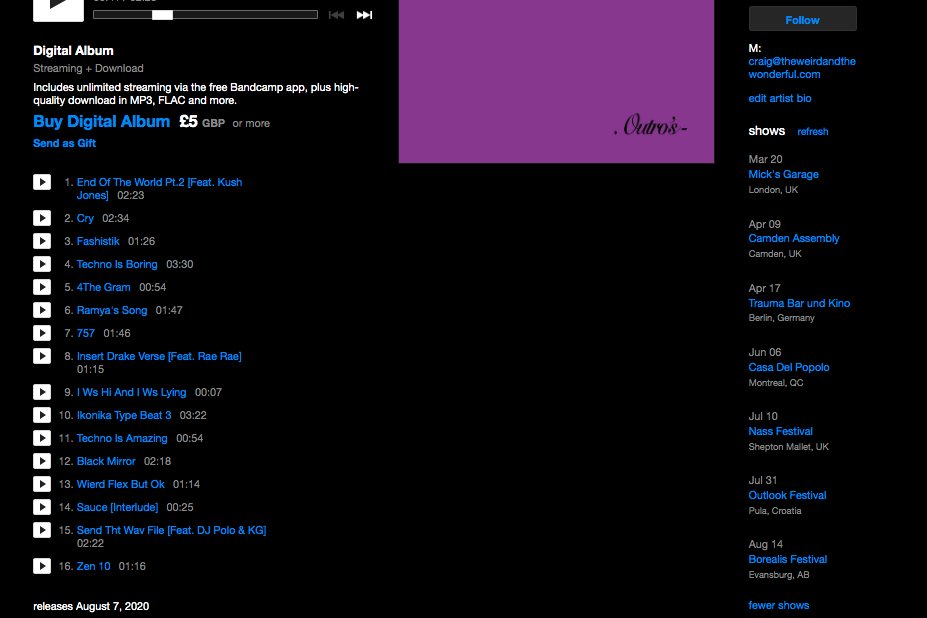
Task: Go to previous track in player
Action: (336, 15)
